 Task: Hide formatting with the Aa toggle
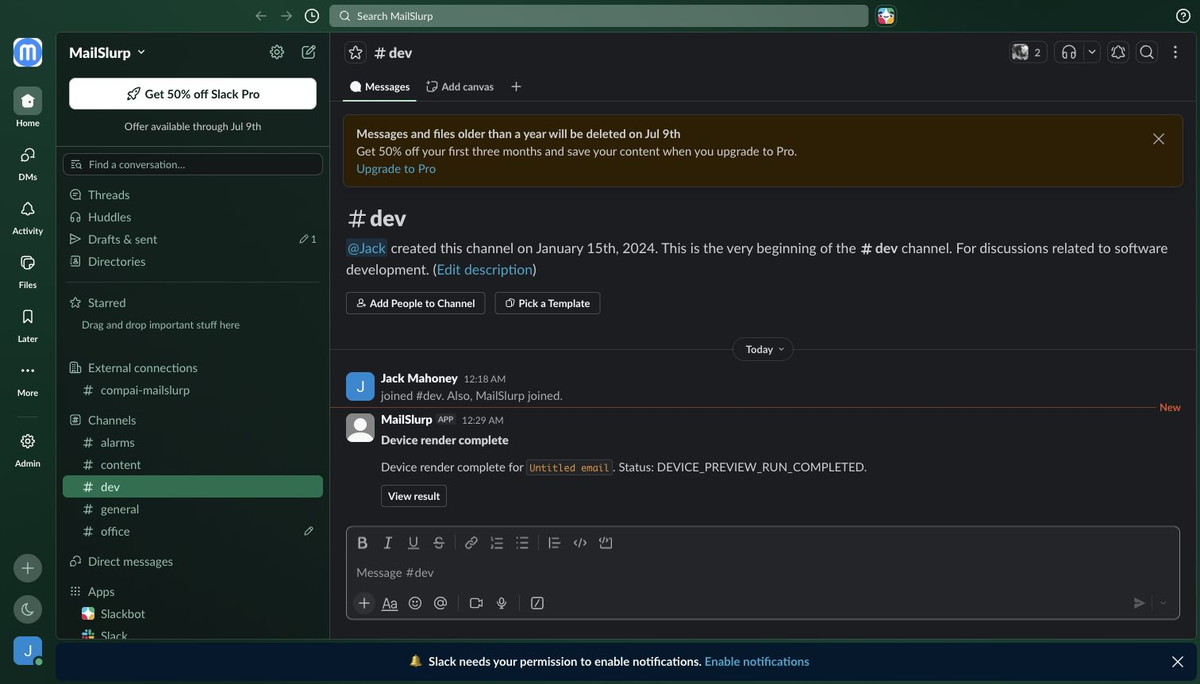[390, 603]
